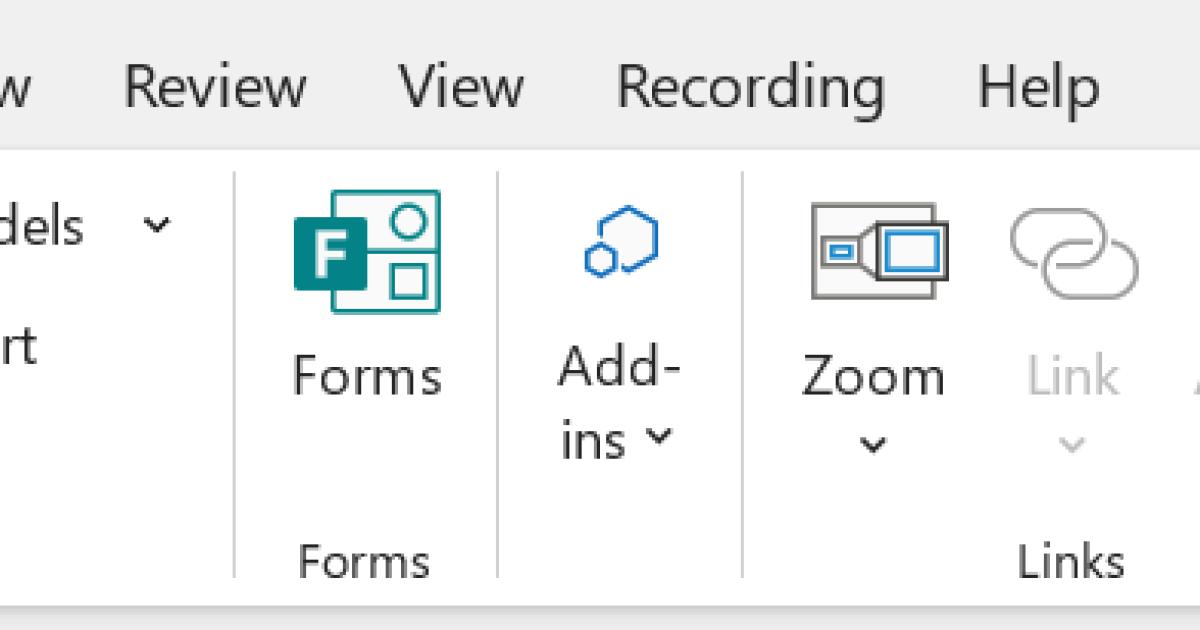Image resolution: width=1200 pixels, height=630 pixels.
Task: Click the Forms group name at bottom
Action: click(364, 561)
